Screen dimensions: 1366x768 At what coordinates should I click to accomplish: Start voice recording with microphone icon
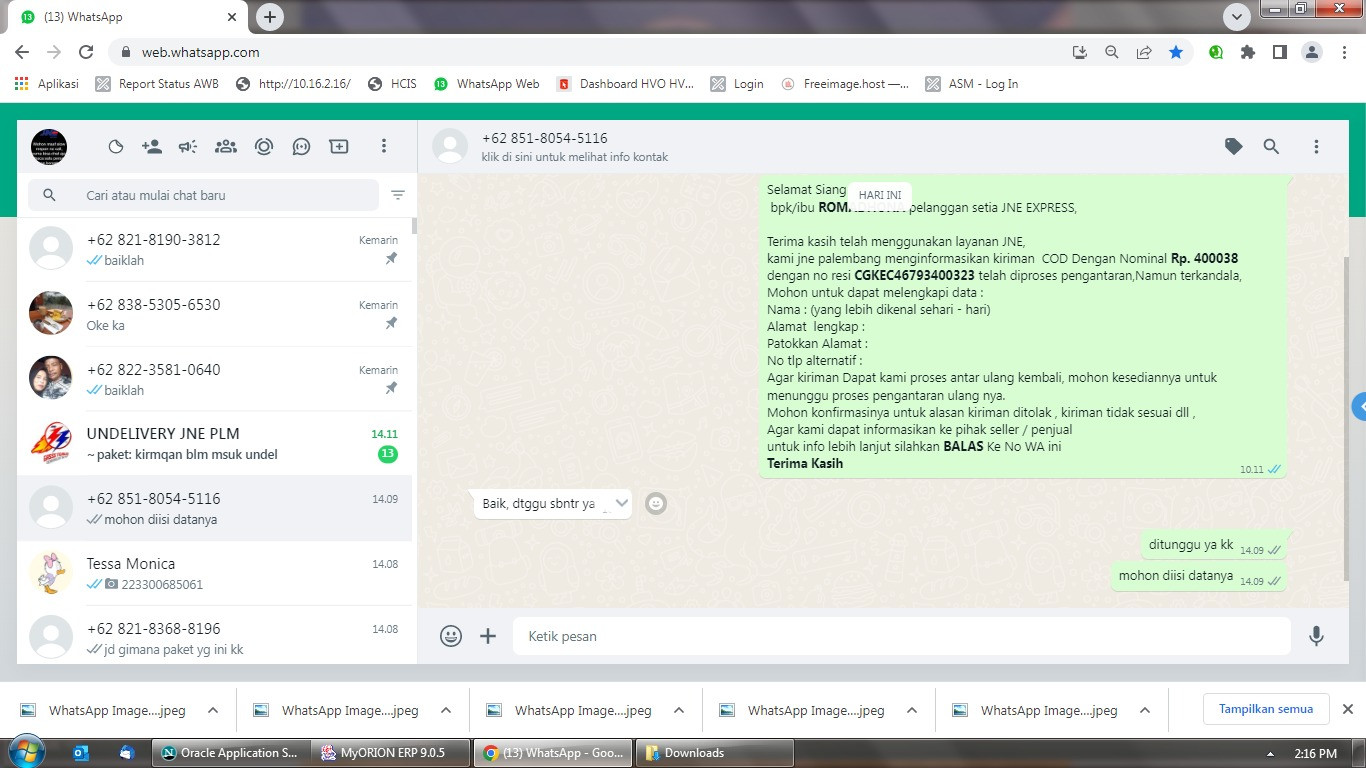[1317, 636]
